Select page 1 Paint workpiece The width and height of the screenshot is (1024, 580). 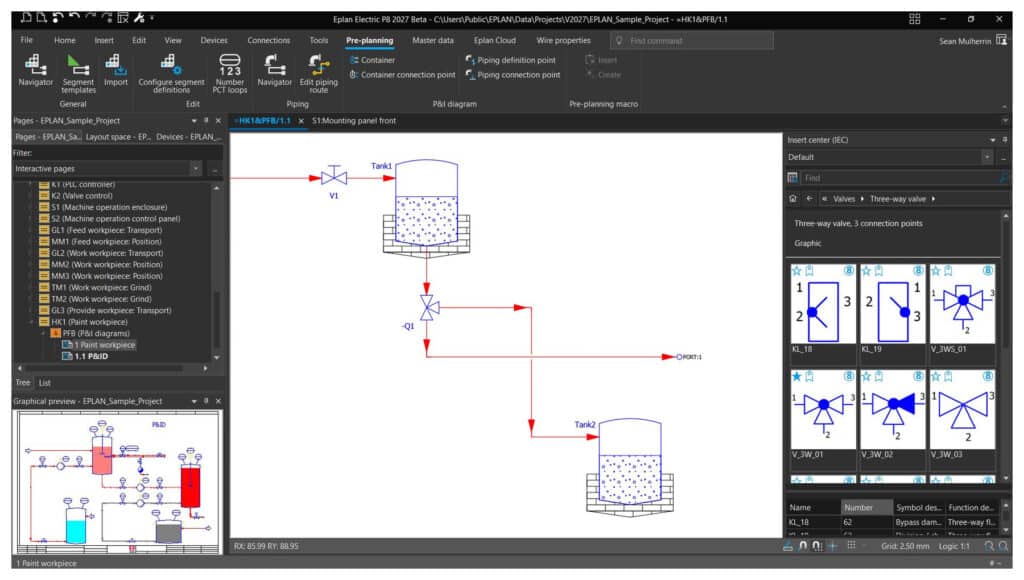click(x=104, y=345)
